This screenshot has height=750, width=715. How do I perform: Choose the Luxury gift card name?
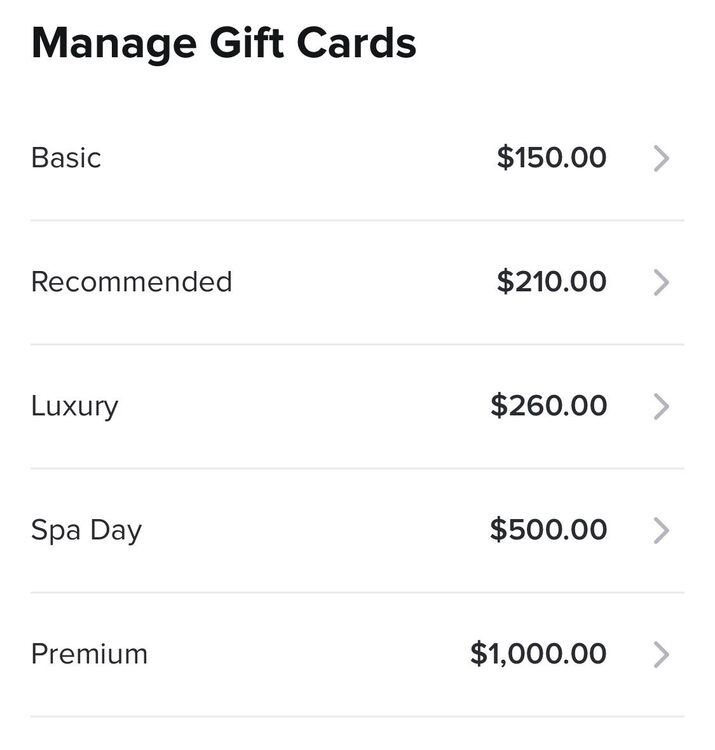pos(74,406)
